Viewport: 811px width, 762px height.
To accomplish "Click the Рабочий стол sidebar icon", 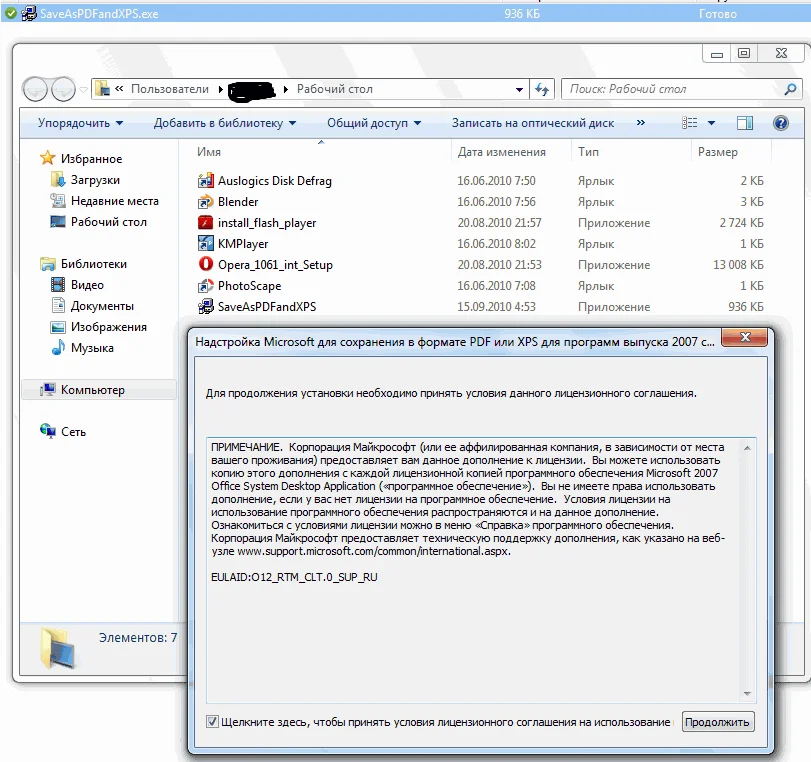I will (x=57, y=221).
